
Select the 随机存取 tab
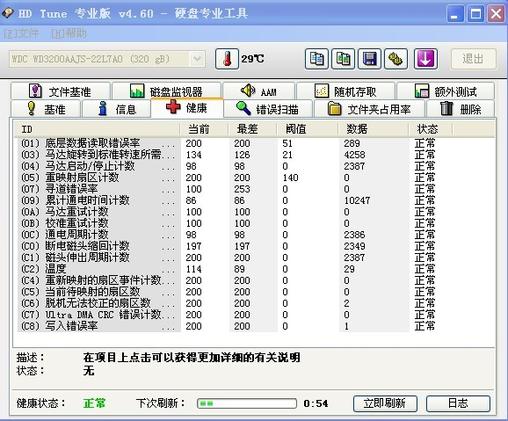click(345, 91)
